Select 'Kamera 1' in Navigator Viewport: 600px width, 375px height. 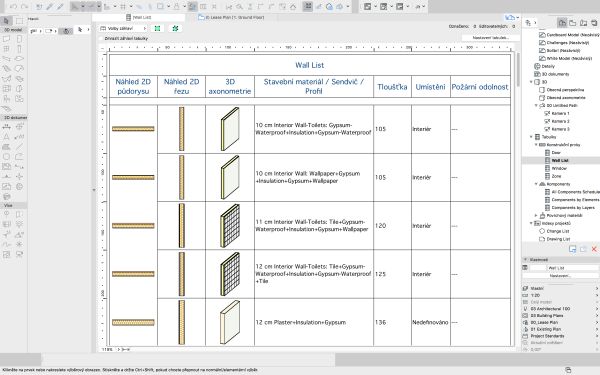[x=561, y=113]
